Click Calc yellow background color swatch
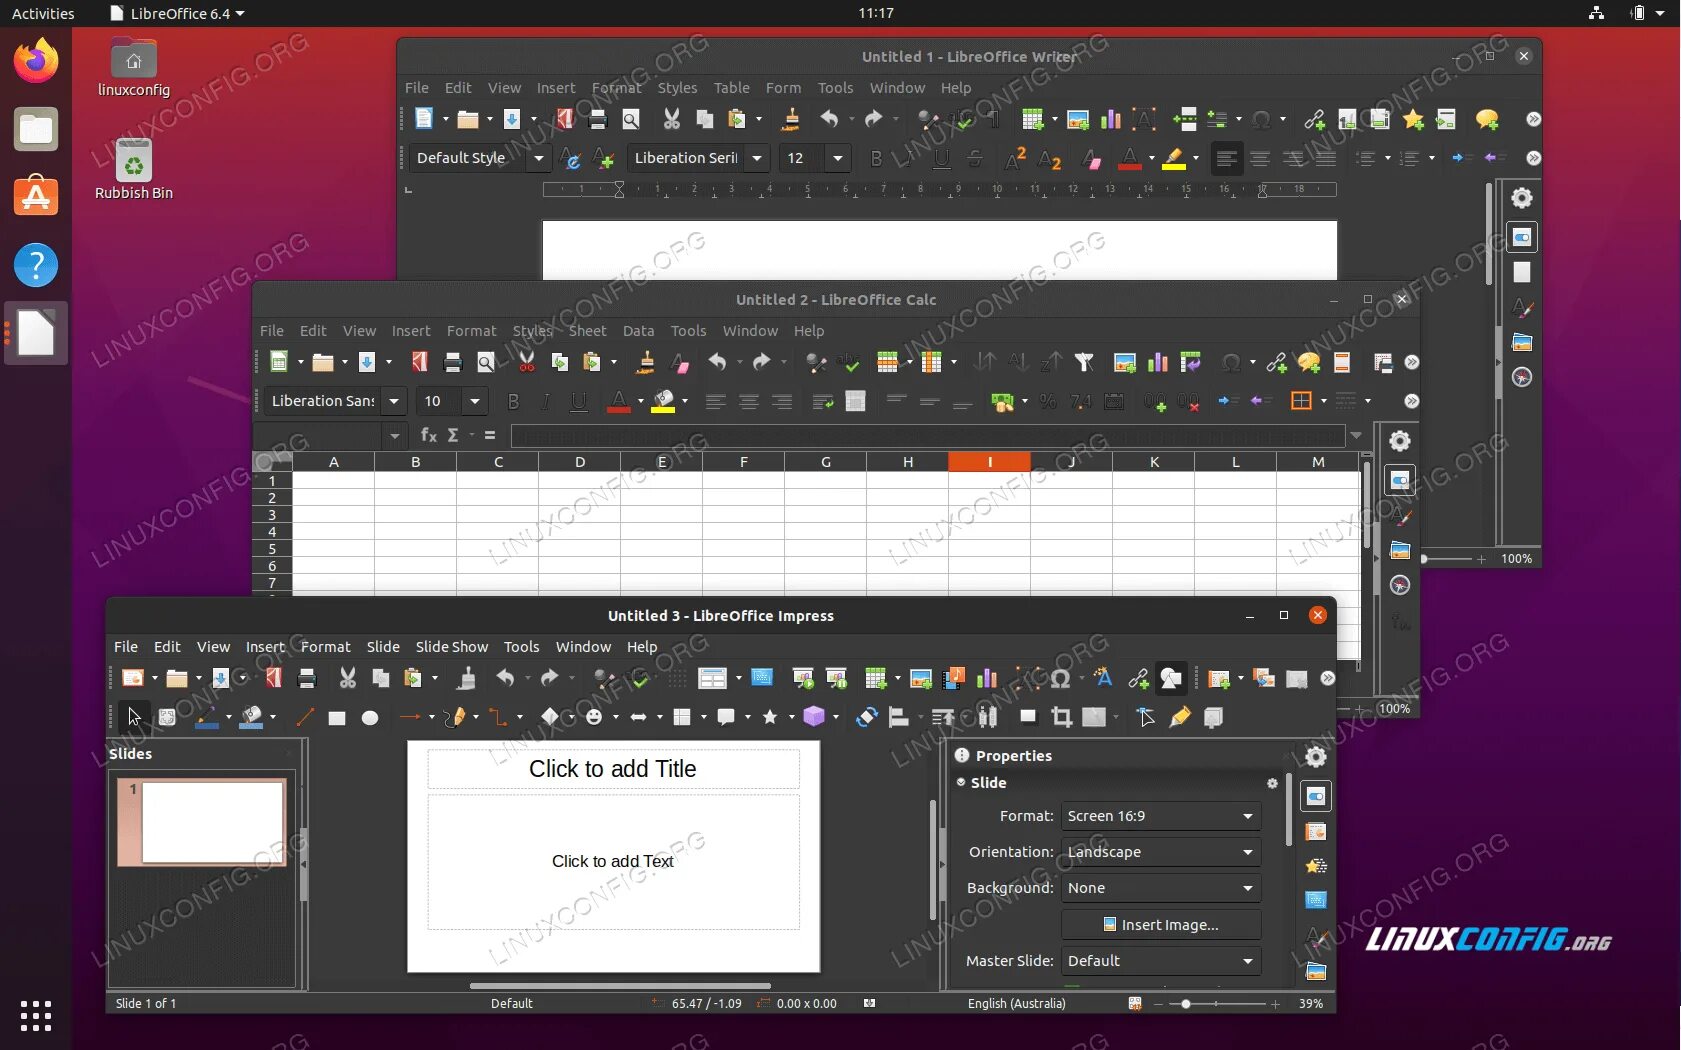Viewport: 1681px width, 1050px height. click(x=663, y=401)
